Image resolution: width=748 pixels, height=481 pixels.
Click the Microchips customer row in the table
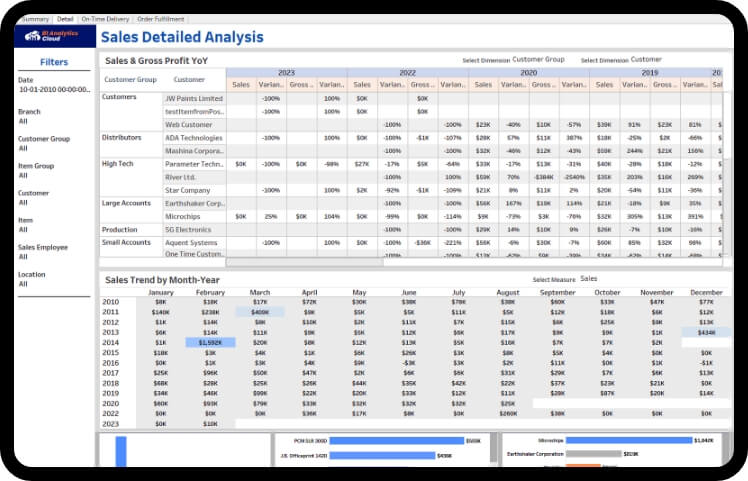pos(182,217)
